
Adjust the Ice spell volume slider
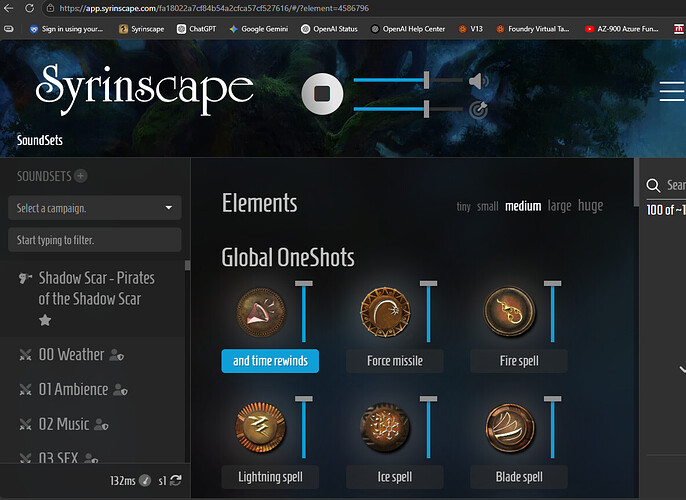tap(428, 427)
